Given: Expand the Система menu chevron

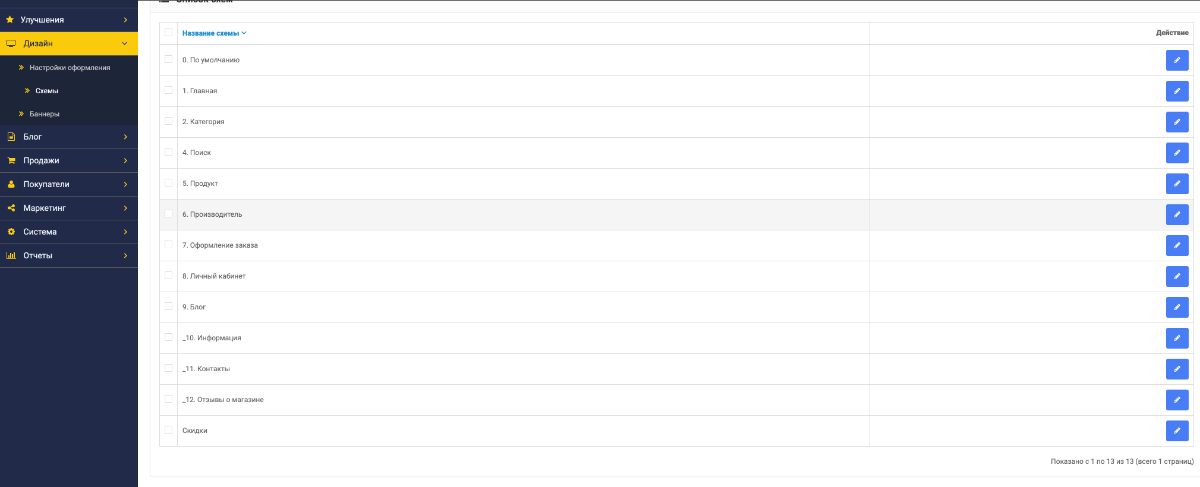Looking at the screenshot, I should 125,232.
